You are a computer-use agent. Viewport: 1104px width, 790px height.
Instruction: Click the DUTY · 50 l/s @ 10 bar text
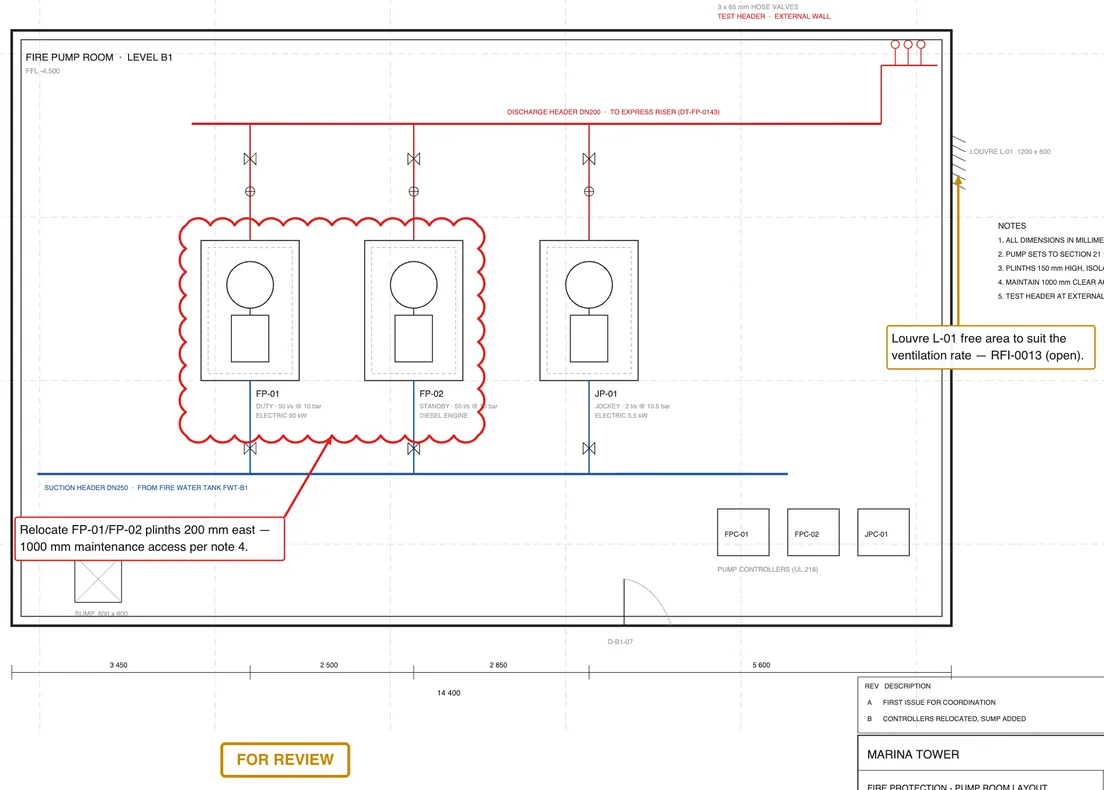click(289, 406)
